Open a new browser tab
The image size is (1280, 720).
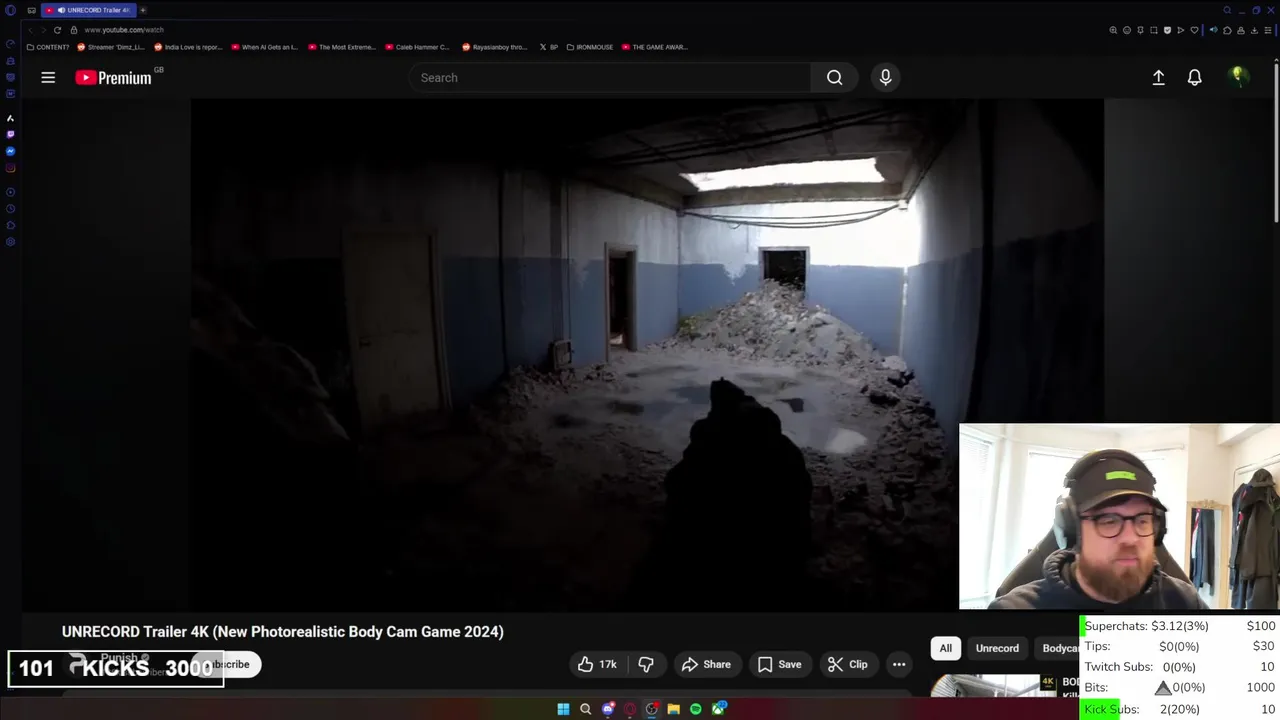142,10
